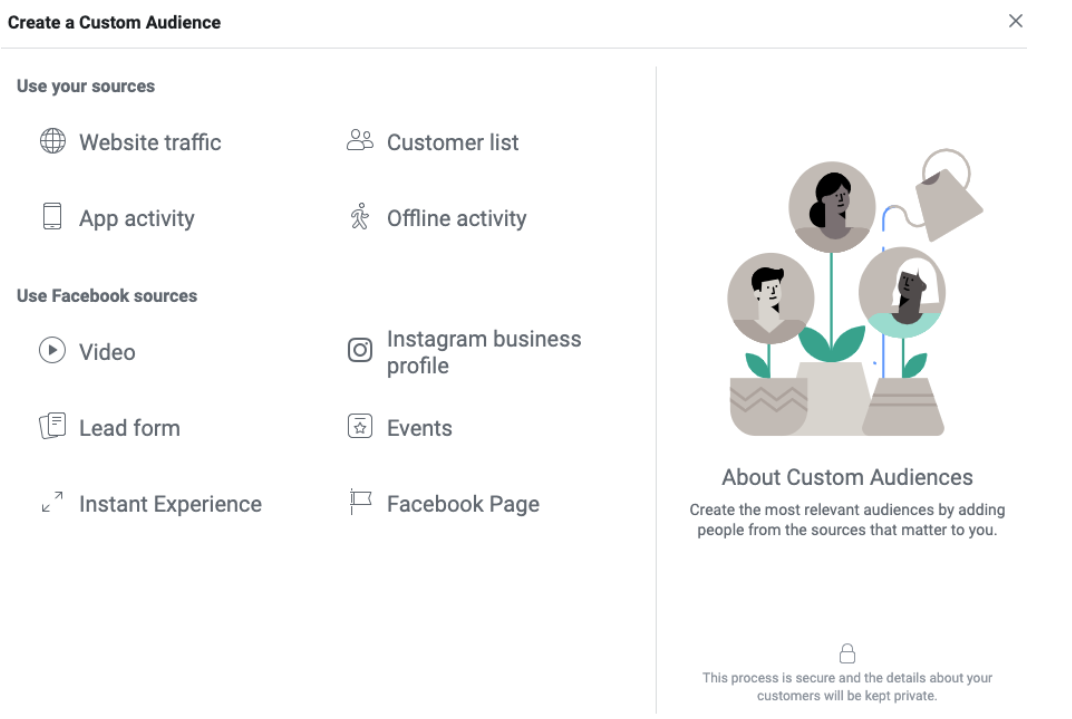Select the App activity phone icon
This screenshot has width=1072, height=719.
tap(51, 218)
